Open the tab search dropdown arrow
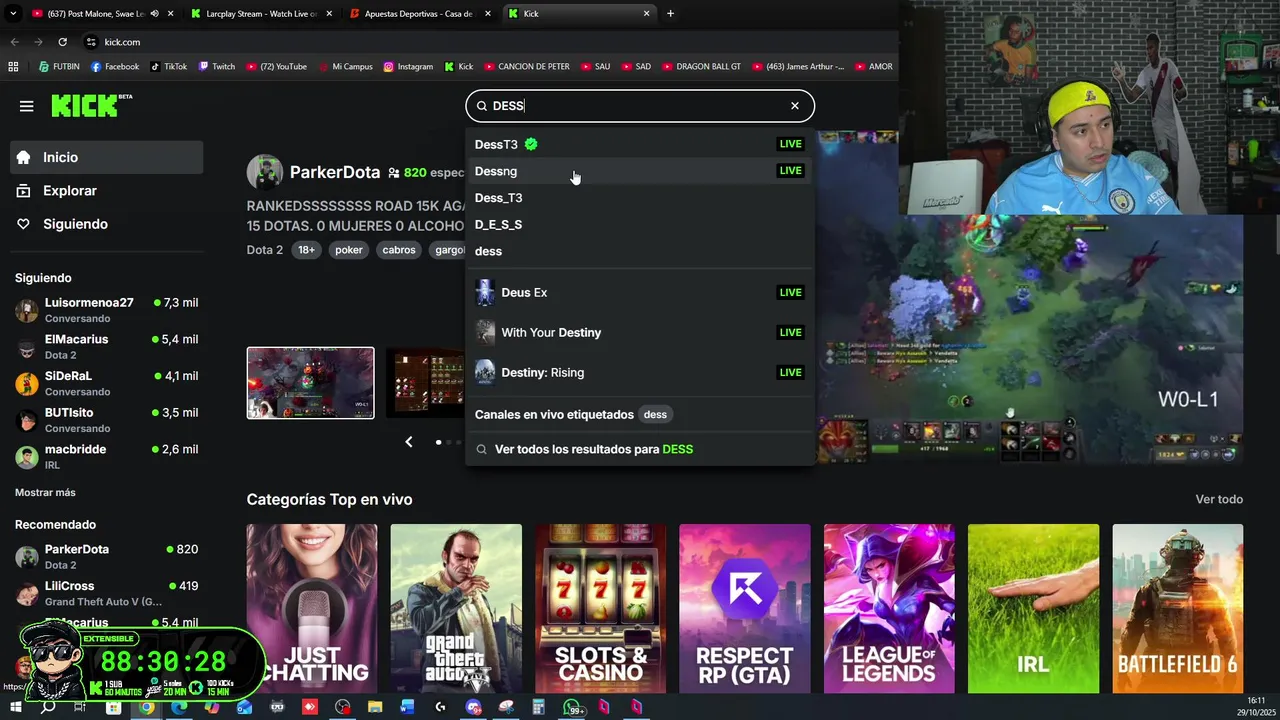 click(14, 14)
